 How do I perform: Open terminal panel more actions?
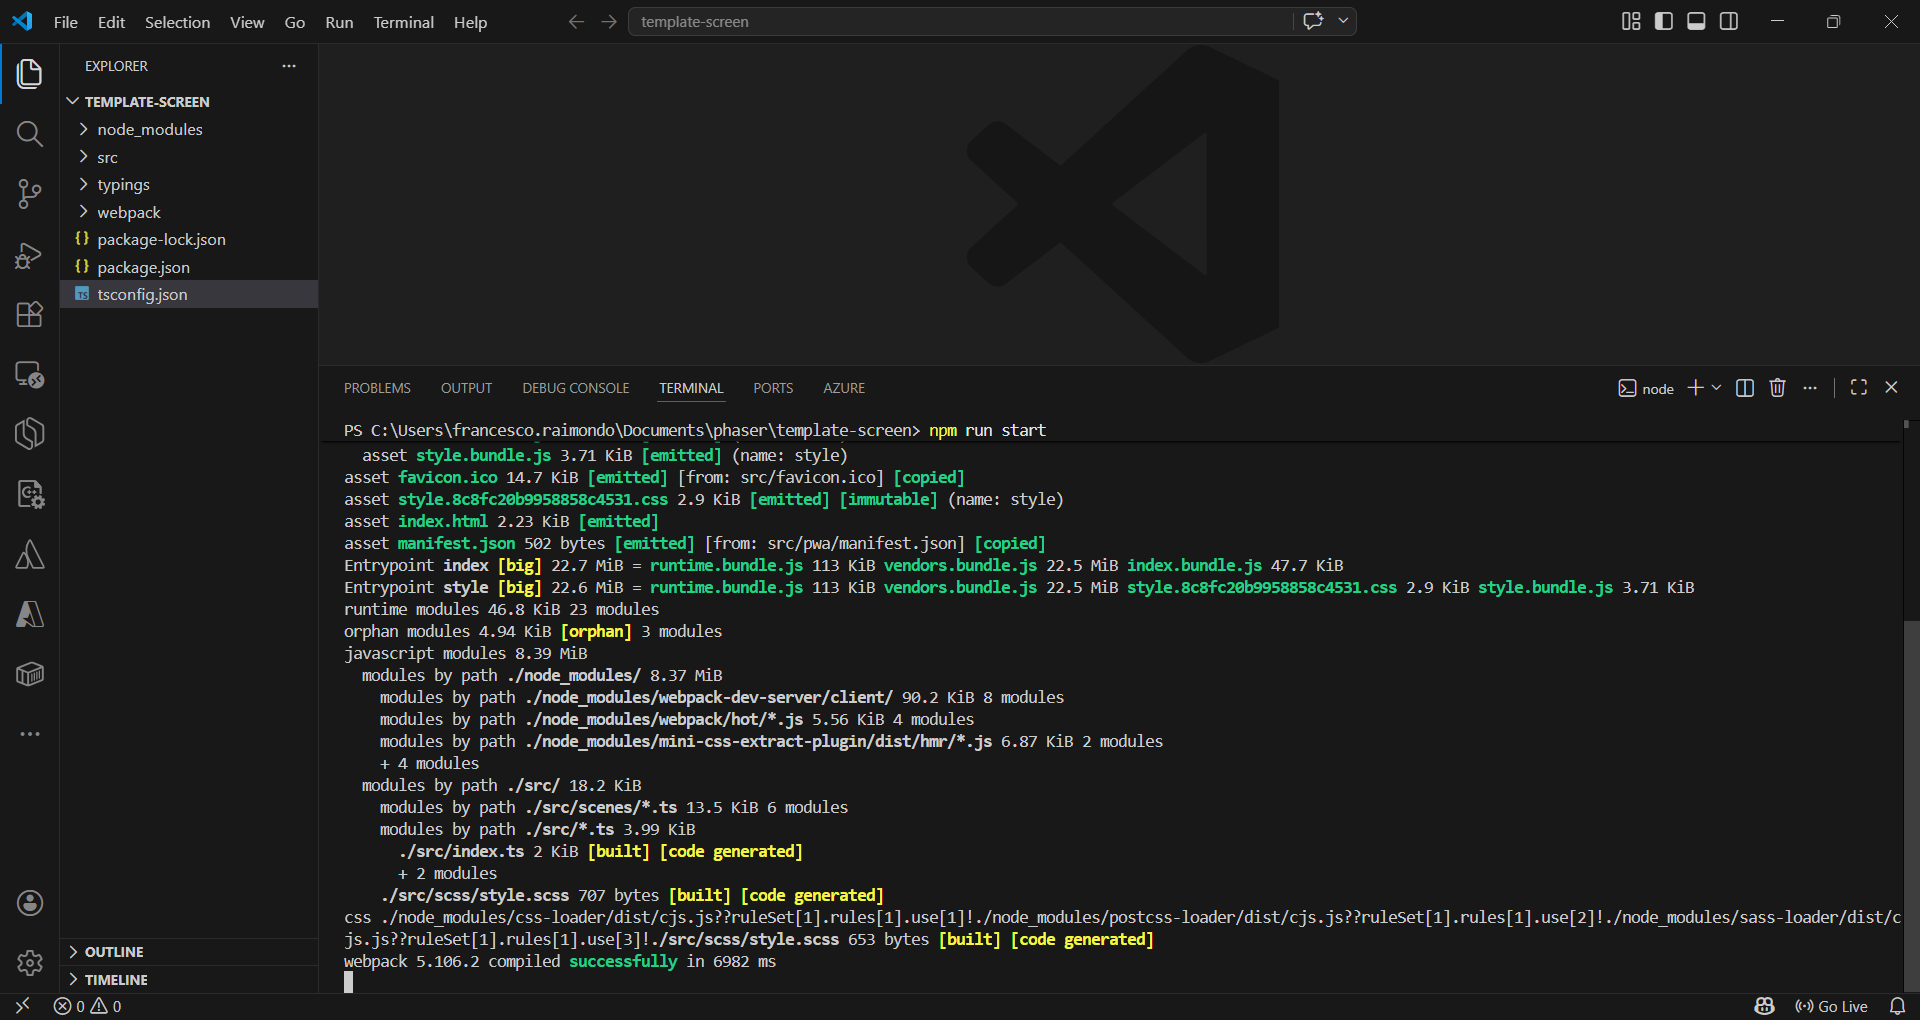[x=1810, y=388]
